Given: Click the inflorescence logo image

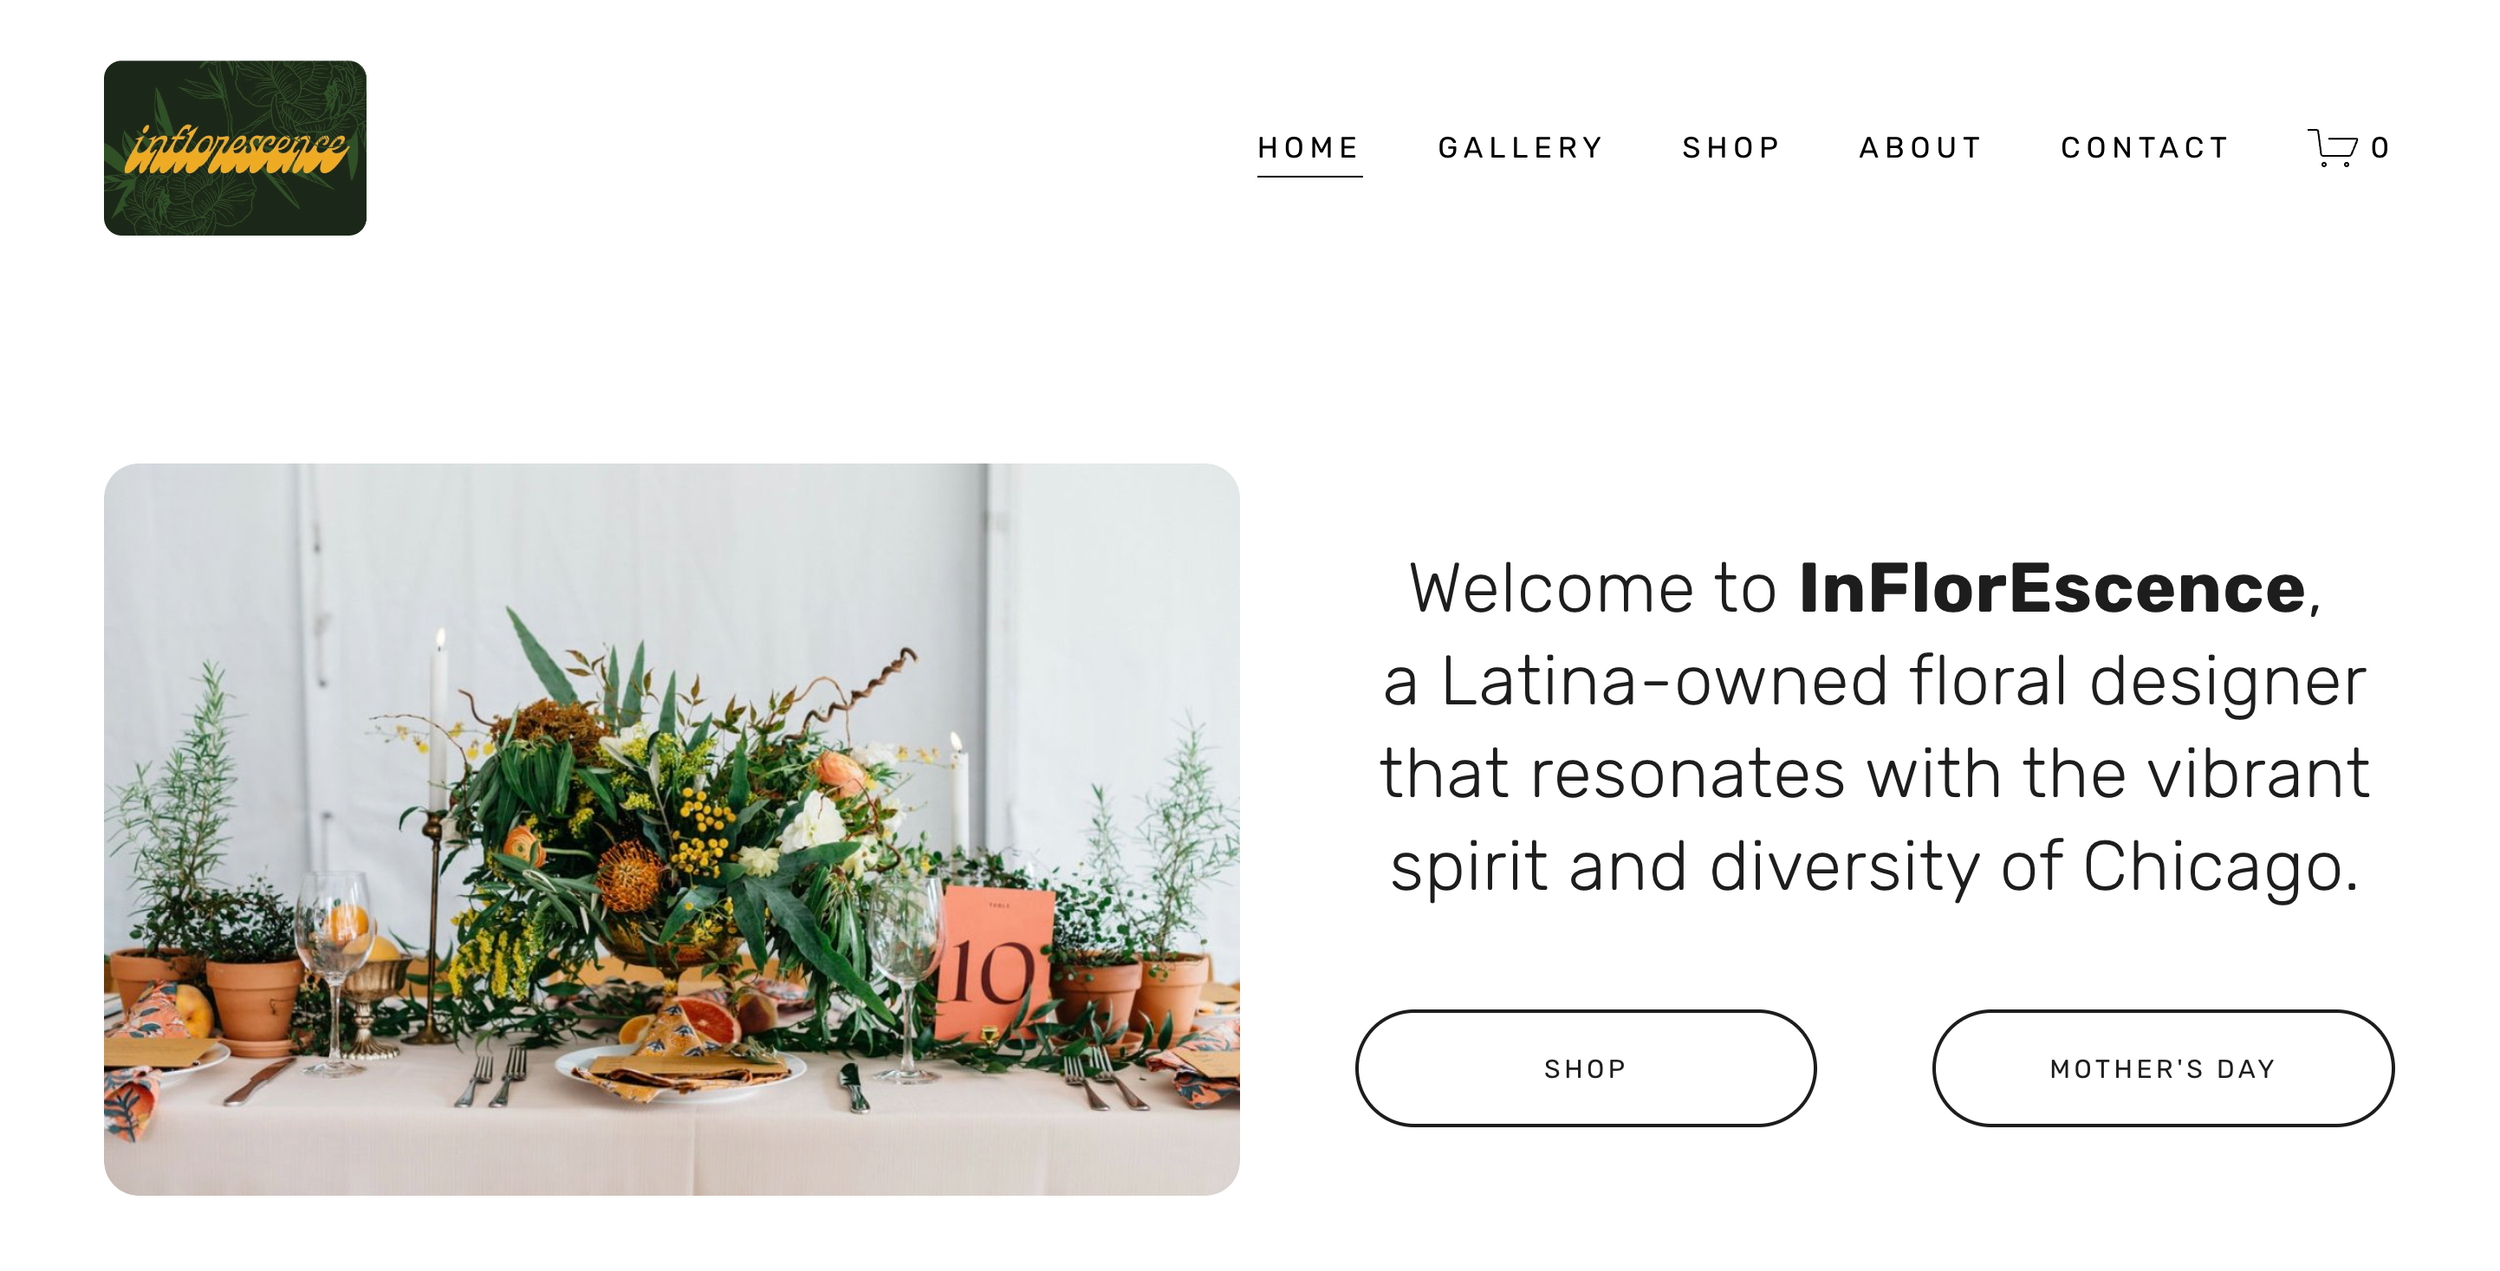Looking at the screenshot, I should click(x=235, y=148).
